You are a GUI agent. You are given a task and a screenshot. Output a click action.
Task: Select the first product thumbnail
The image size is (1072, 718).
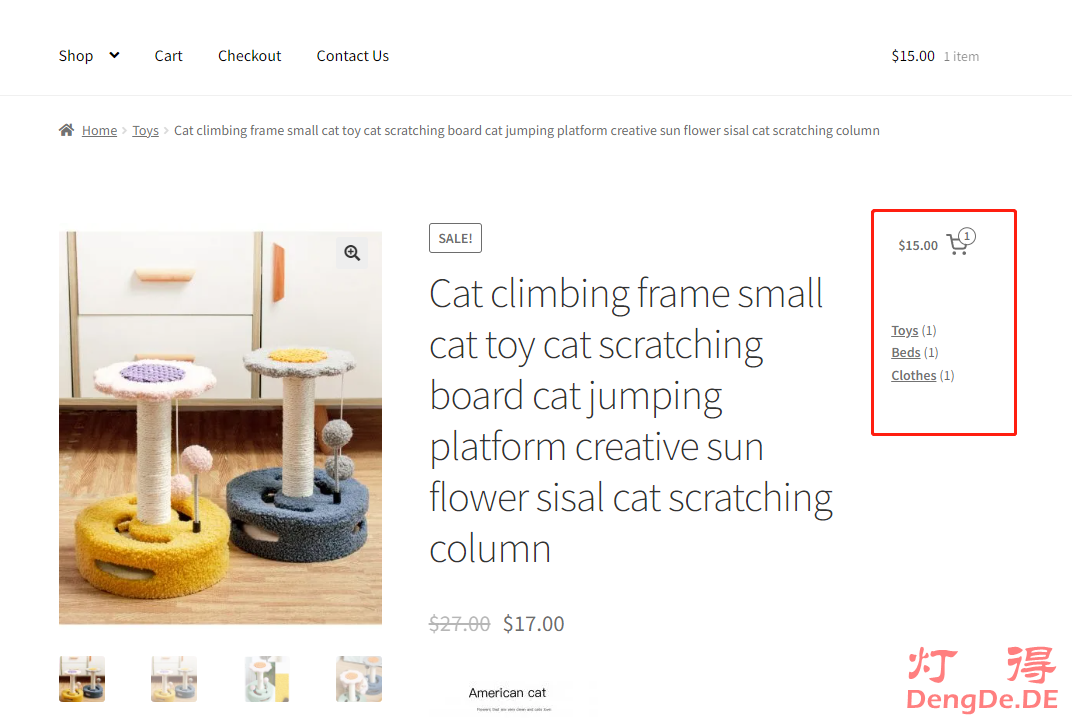pos(82,679)
